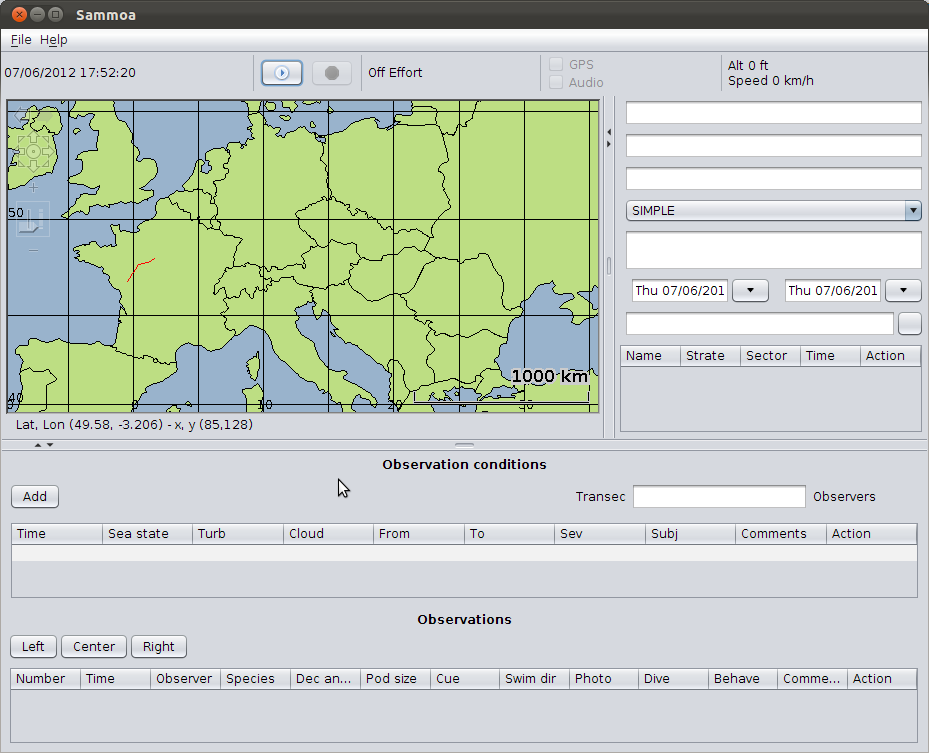The width and height of the screenshot is (929, 753).
Task: Open the second date picker dropdown arrow
Action: pos(903,290)
